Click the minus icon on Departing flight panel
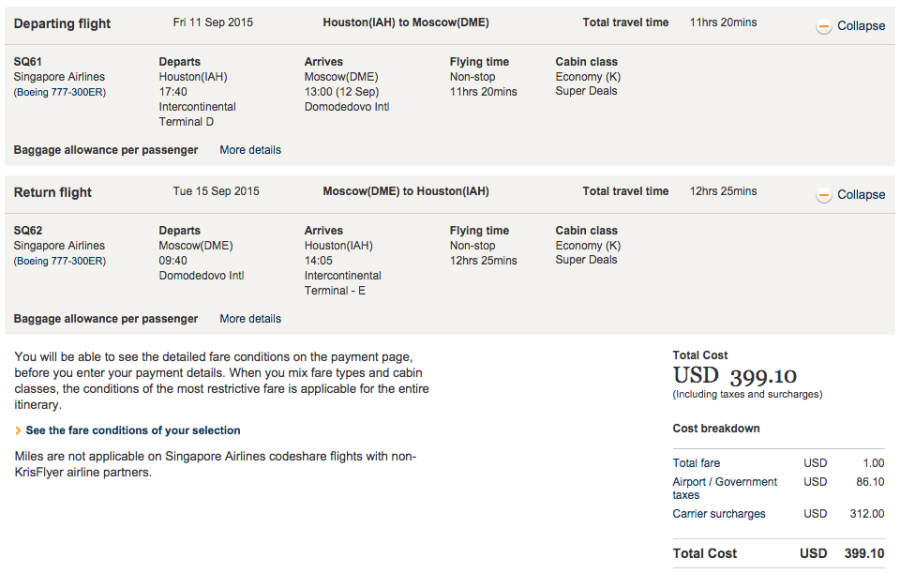 [824, 27]
